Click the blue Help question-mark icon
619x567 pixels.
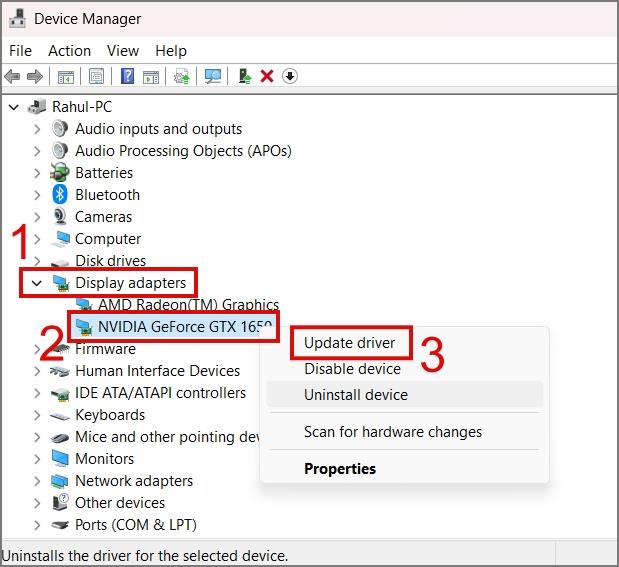point(127,76)
